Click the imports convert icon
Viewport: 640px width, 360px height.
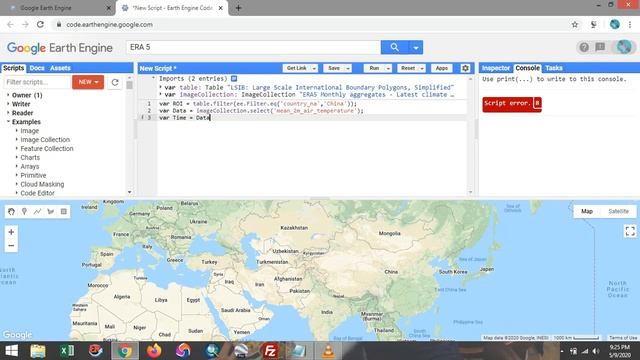pyautogui.click(x=234, y=78)
